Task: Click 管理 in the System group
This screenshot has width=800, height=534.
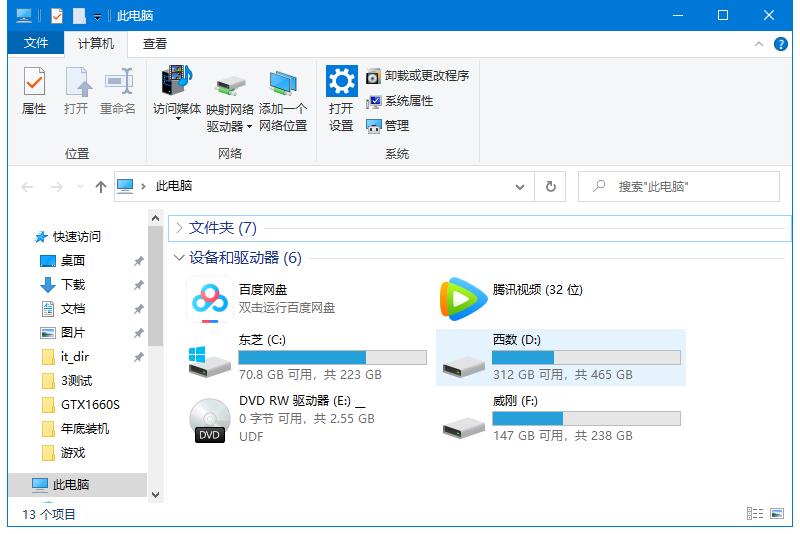Action: click(x=388, y=125)
